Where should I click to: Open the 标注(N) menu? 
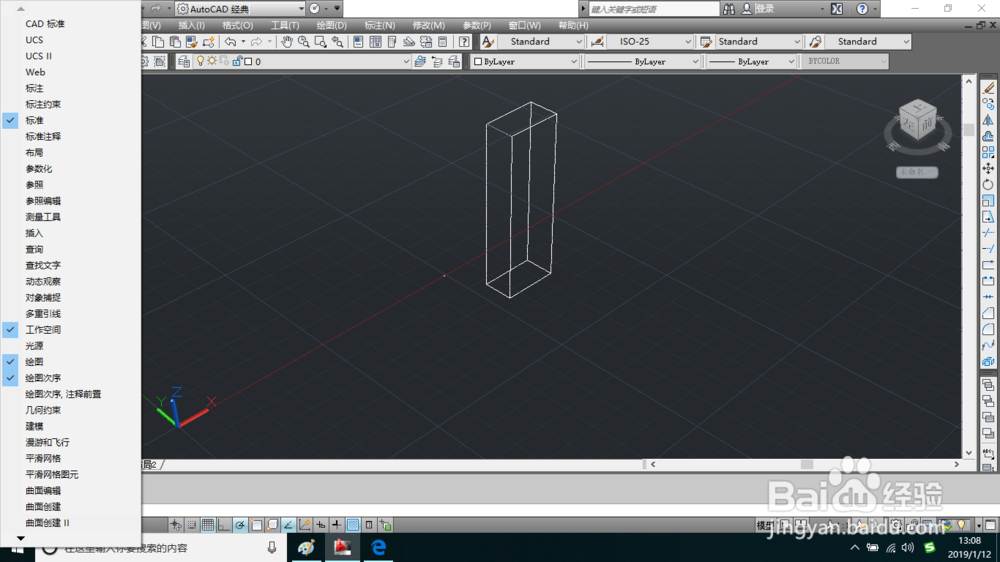tap(379, 26)
